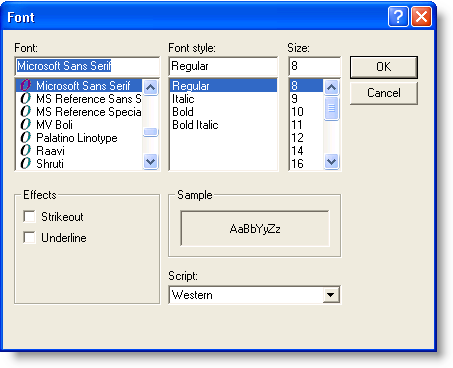Click the OpenType icon next to Palatino Linotype
The height and width of the screenshot is (368, 453).
tap(25, 138)
